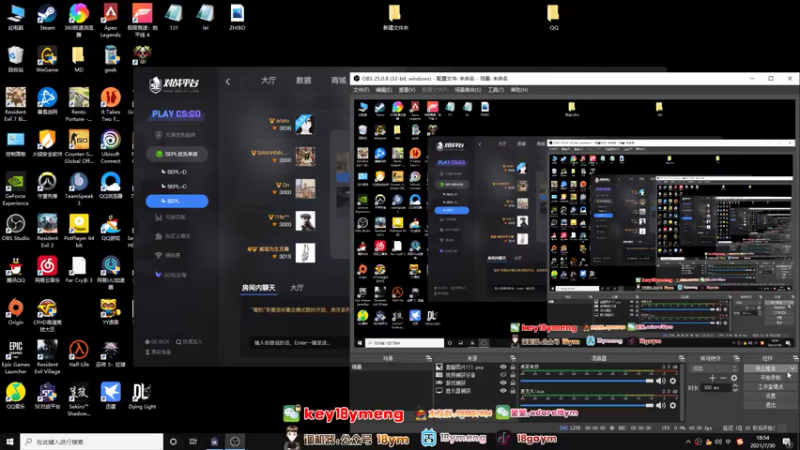Mute Mic/Aux in OBS mixer
Image resolution: width=800 pixels, height=450 pixels.
coord(661,405)
